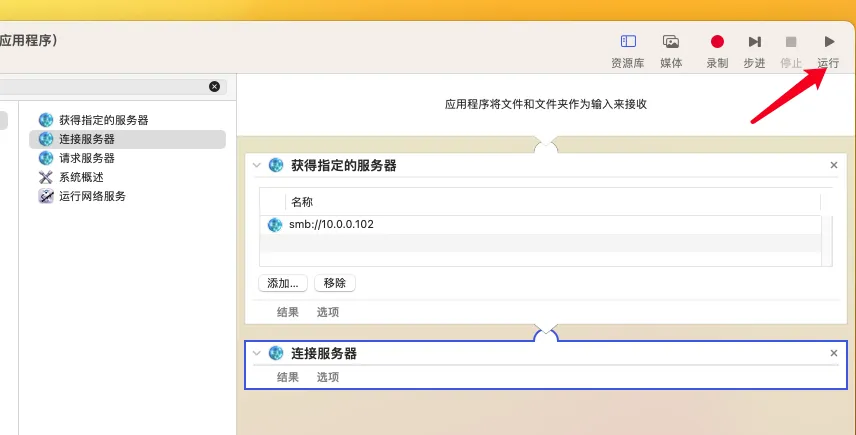
Task: Toggle the Library (资源库) sidebar icon
Action: click(x=628, y=42)
